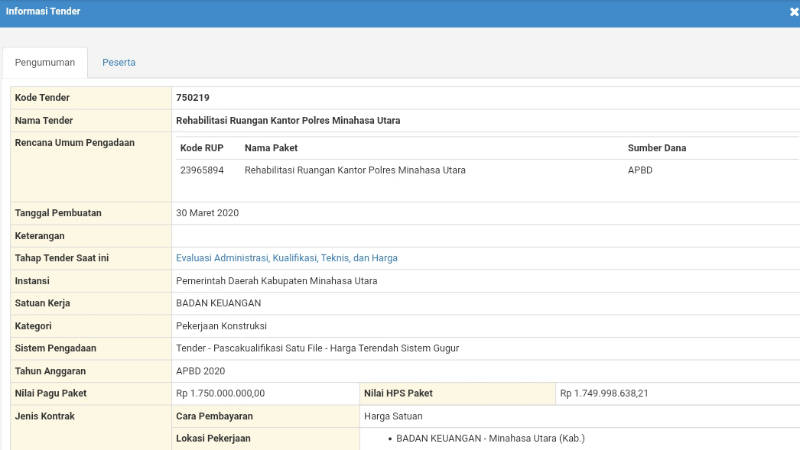This screenshot has width=800, height=450.
Task: Click Harga Satuan value
Action: click(x=393, y=416)
